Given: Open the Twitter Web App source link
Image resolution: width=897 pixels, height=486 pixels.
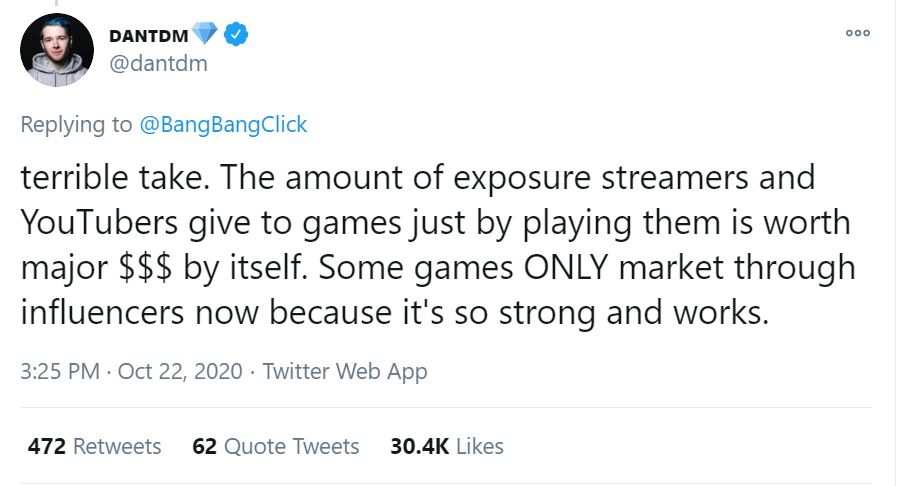Looking at the screenshot, I should (345, 372).
